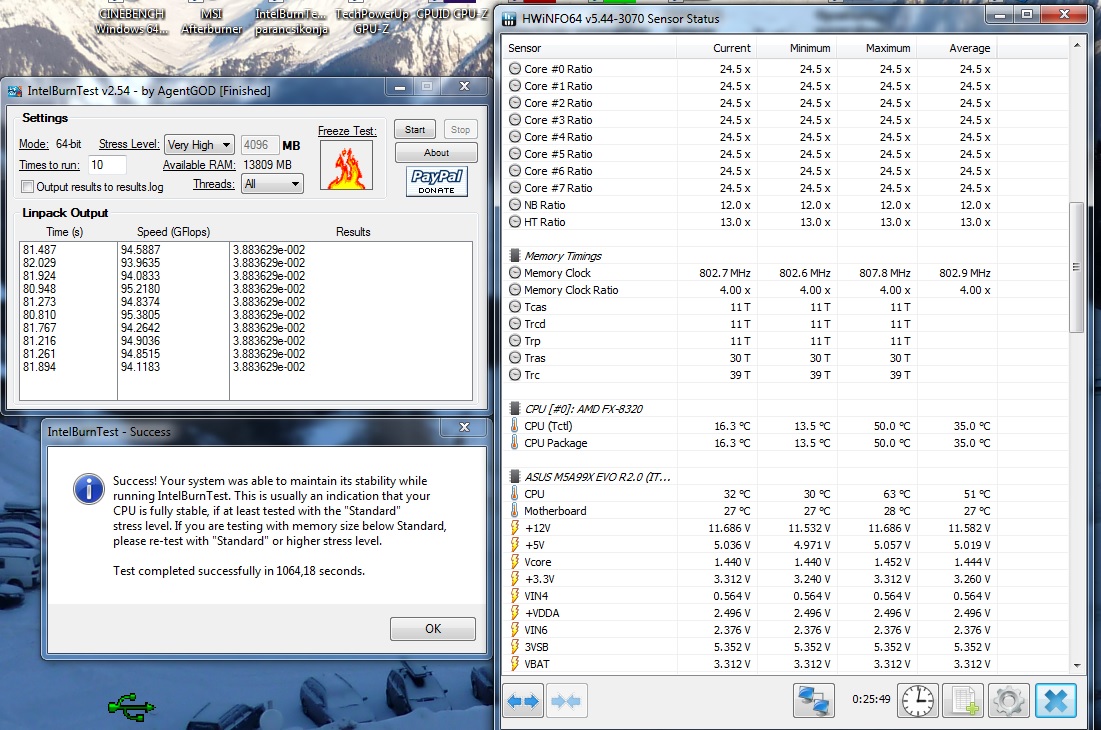1101x730 pixels.
Task: Click the About button in IntelBurnTest
Action: tap(436, 152)
